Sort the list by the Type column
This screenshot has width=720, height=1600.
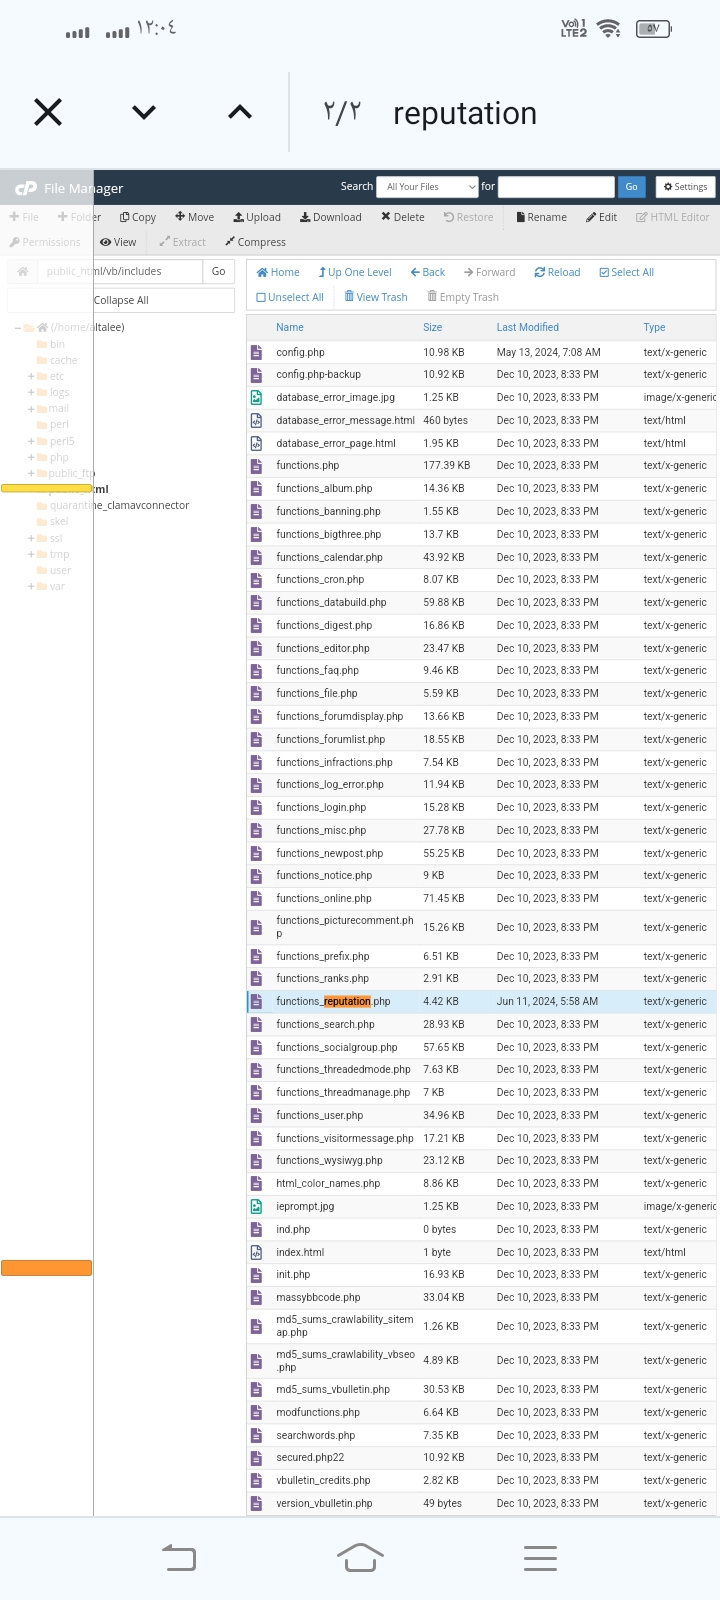(x=655, y=327)
